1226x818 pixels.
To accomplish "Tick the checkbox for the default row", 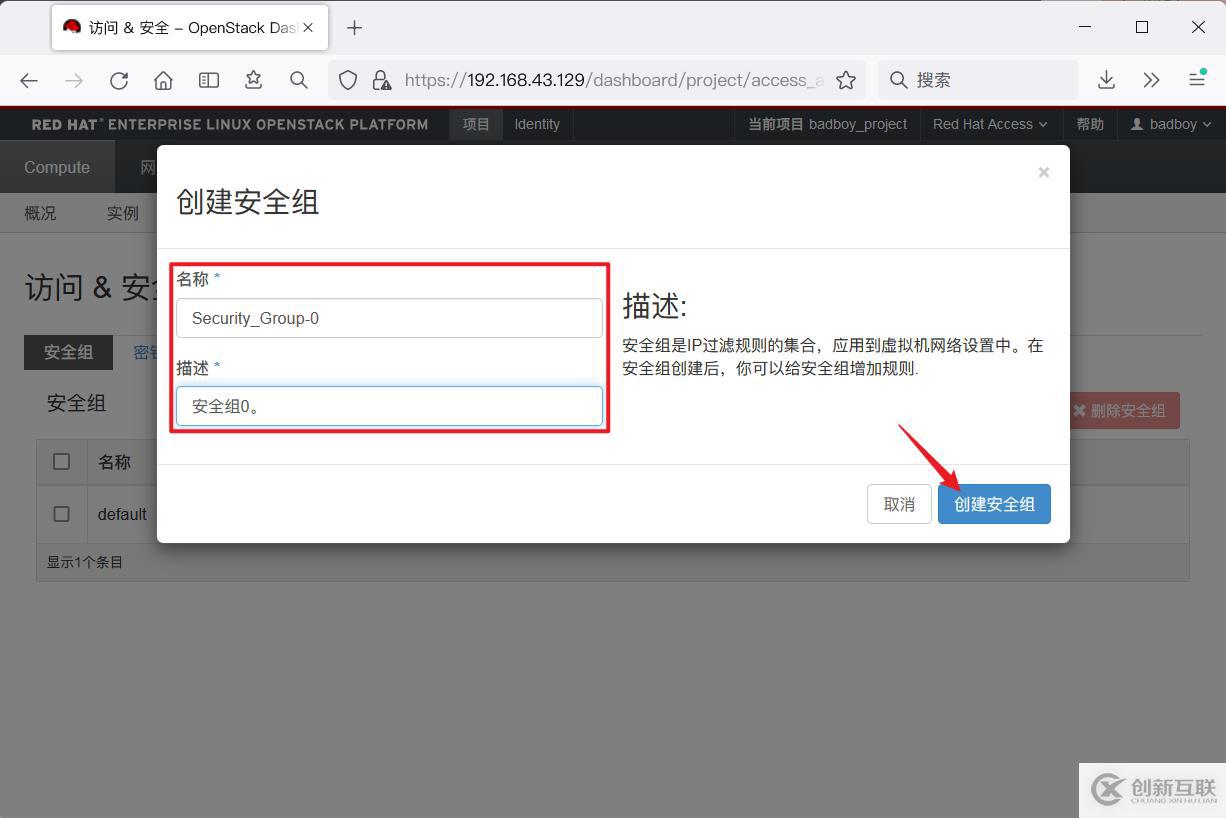I will [62, 513].
